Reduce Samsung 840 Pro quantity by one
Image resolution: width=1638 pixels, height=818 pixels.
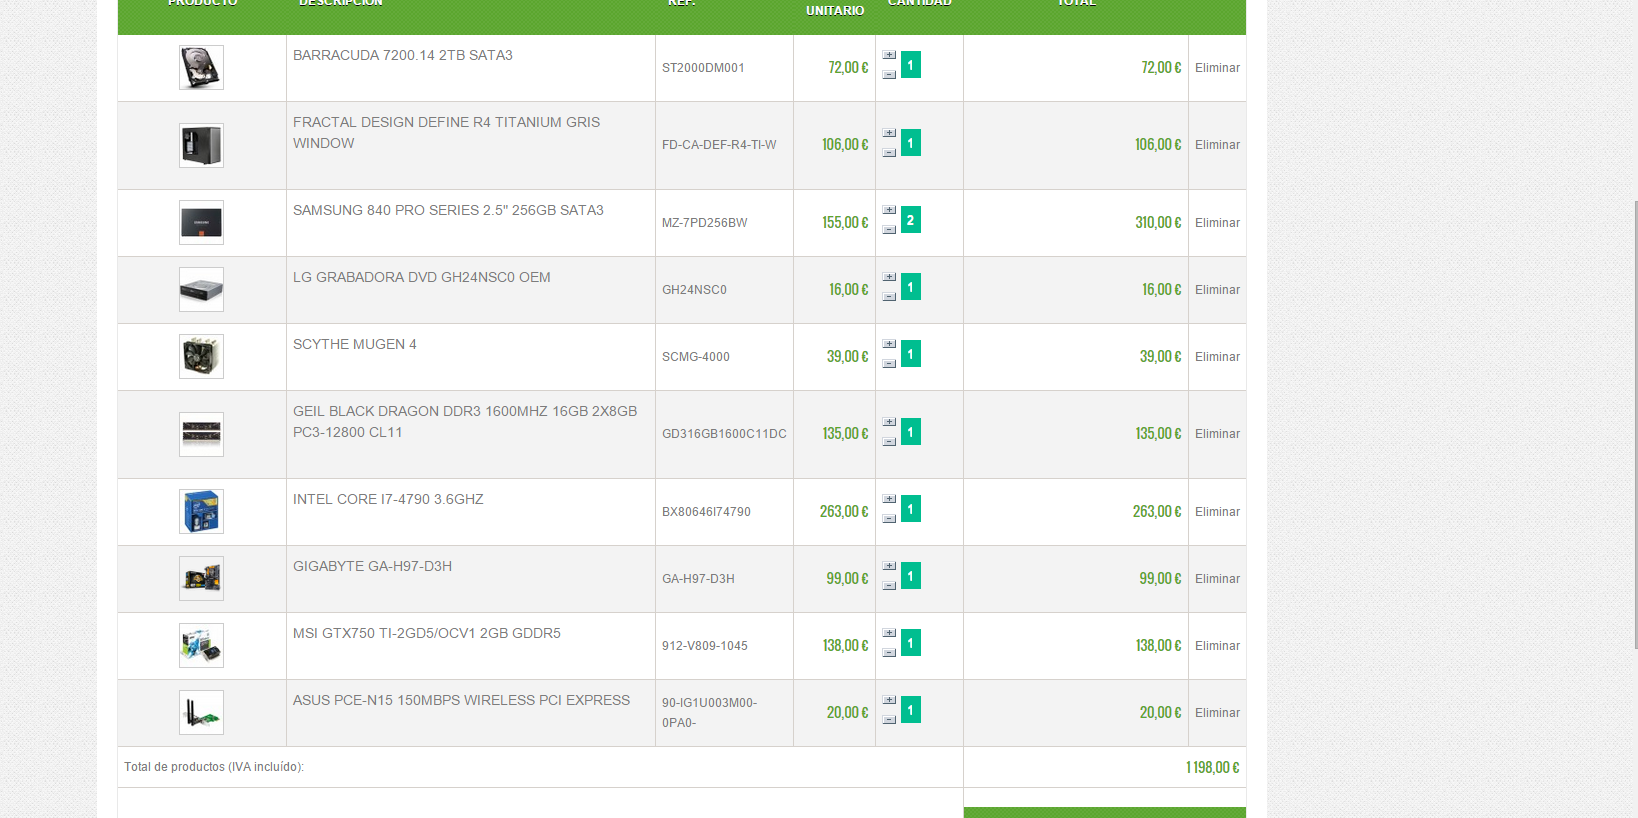889,230
